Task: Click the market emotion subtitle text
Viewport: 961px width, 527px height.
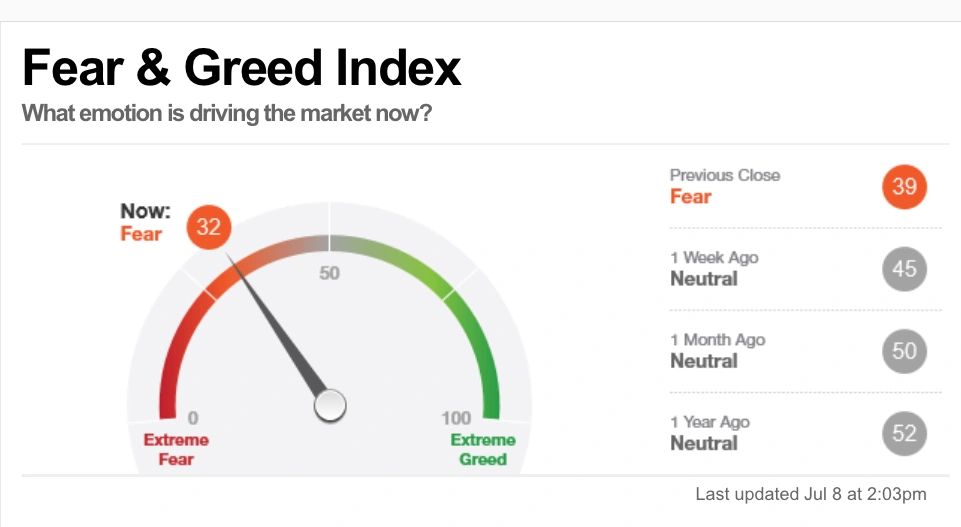Action: pos(226,112)
